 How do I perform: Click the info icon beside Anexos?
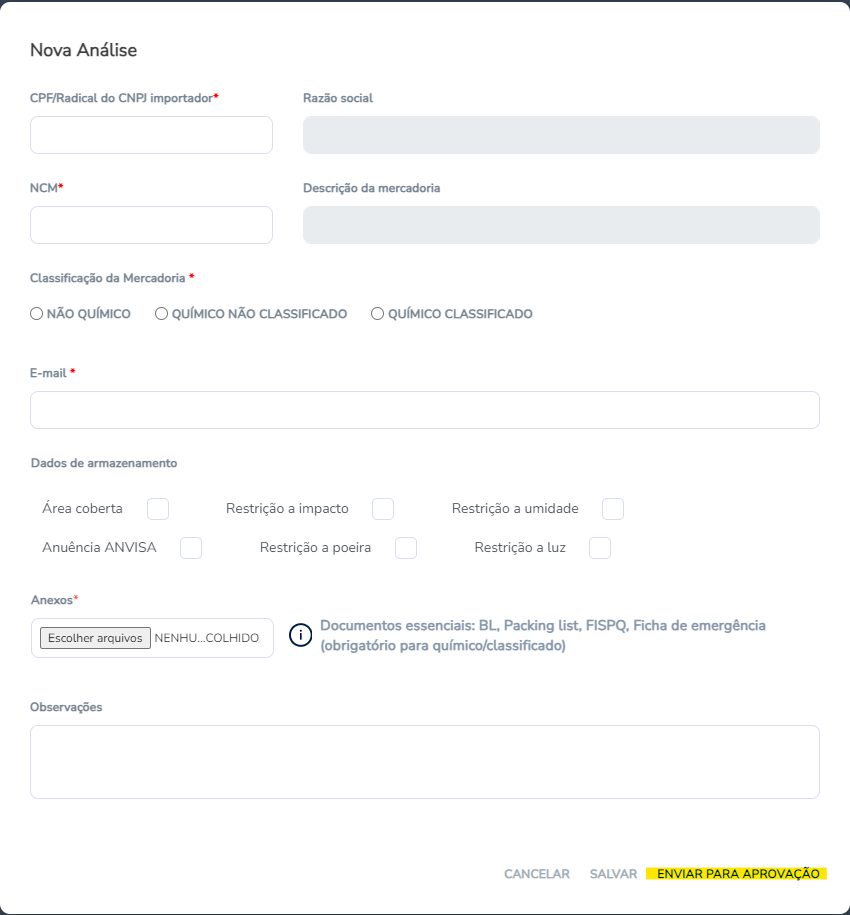(x=300, y=635)
